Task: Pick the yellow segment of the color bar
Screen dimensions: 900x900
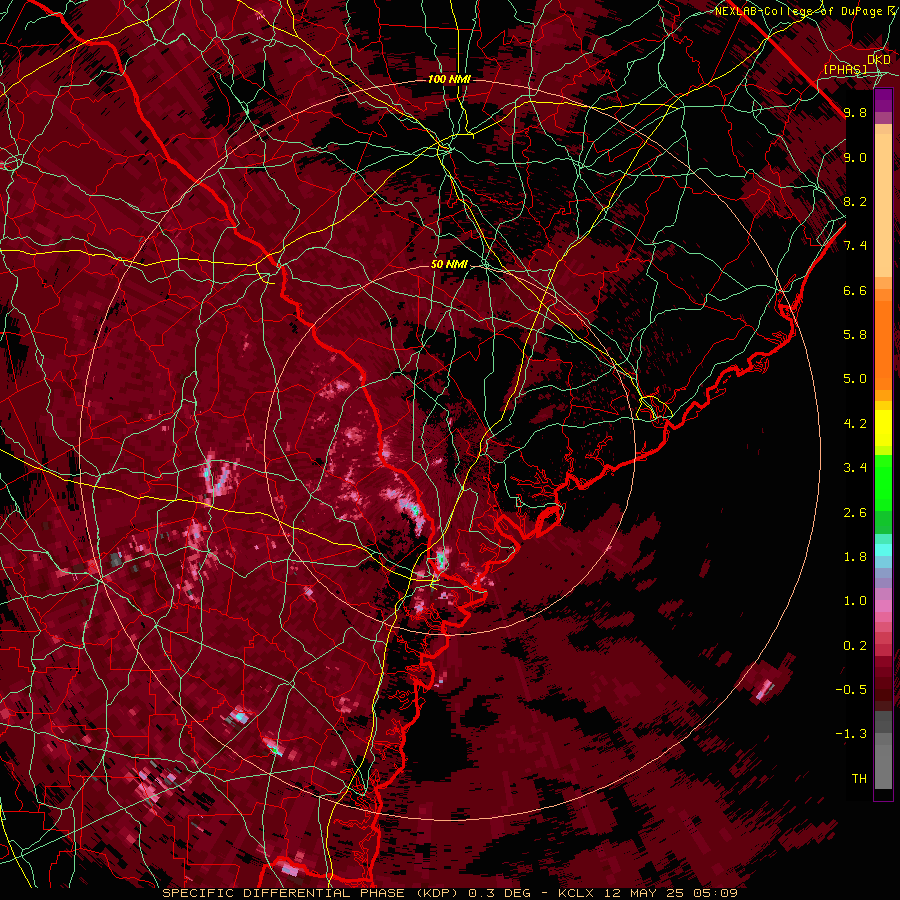Action: pos(883,428)
